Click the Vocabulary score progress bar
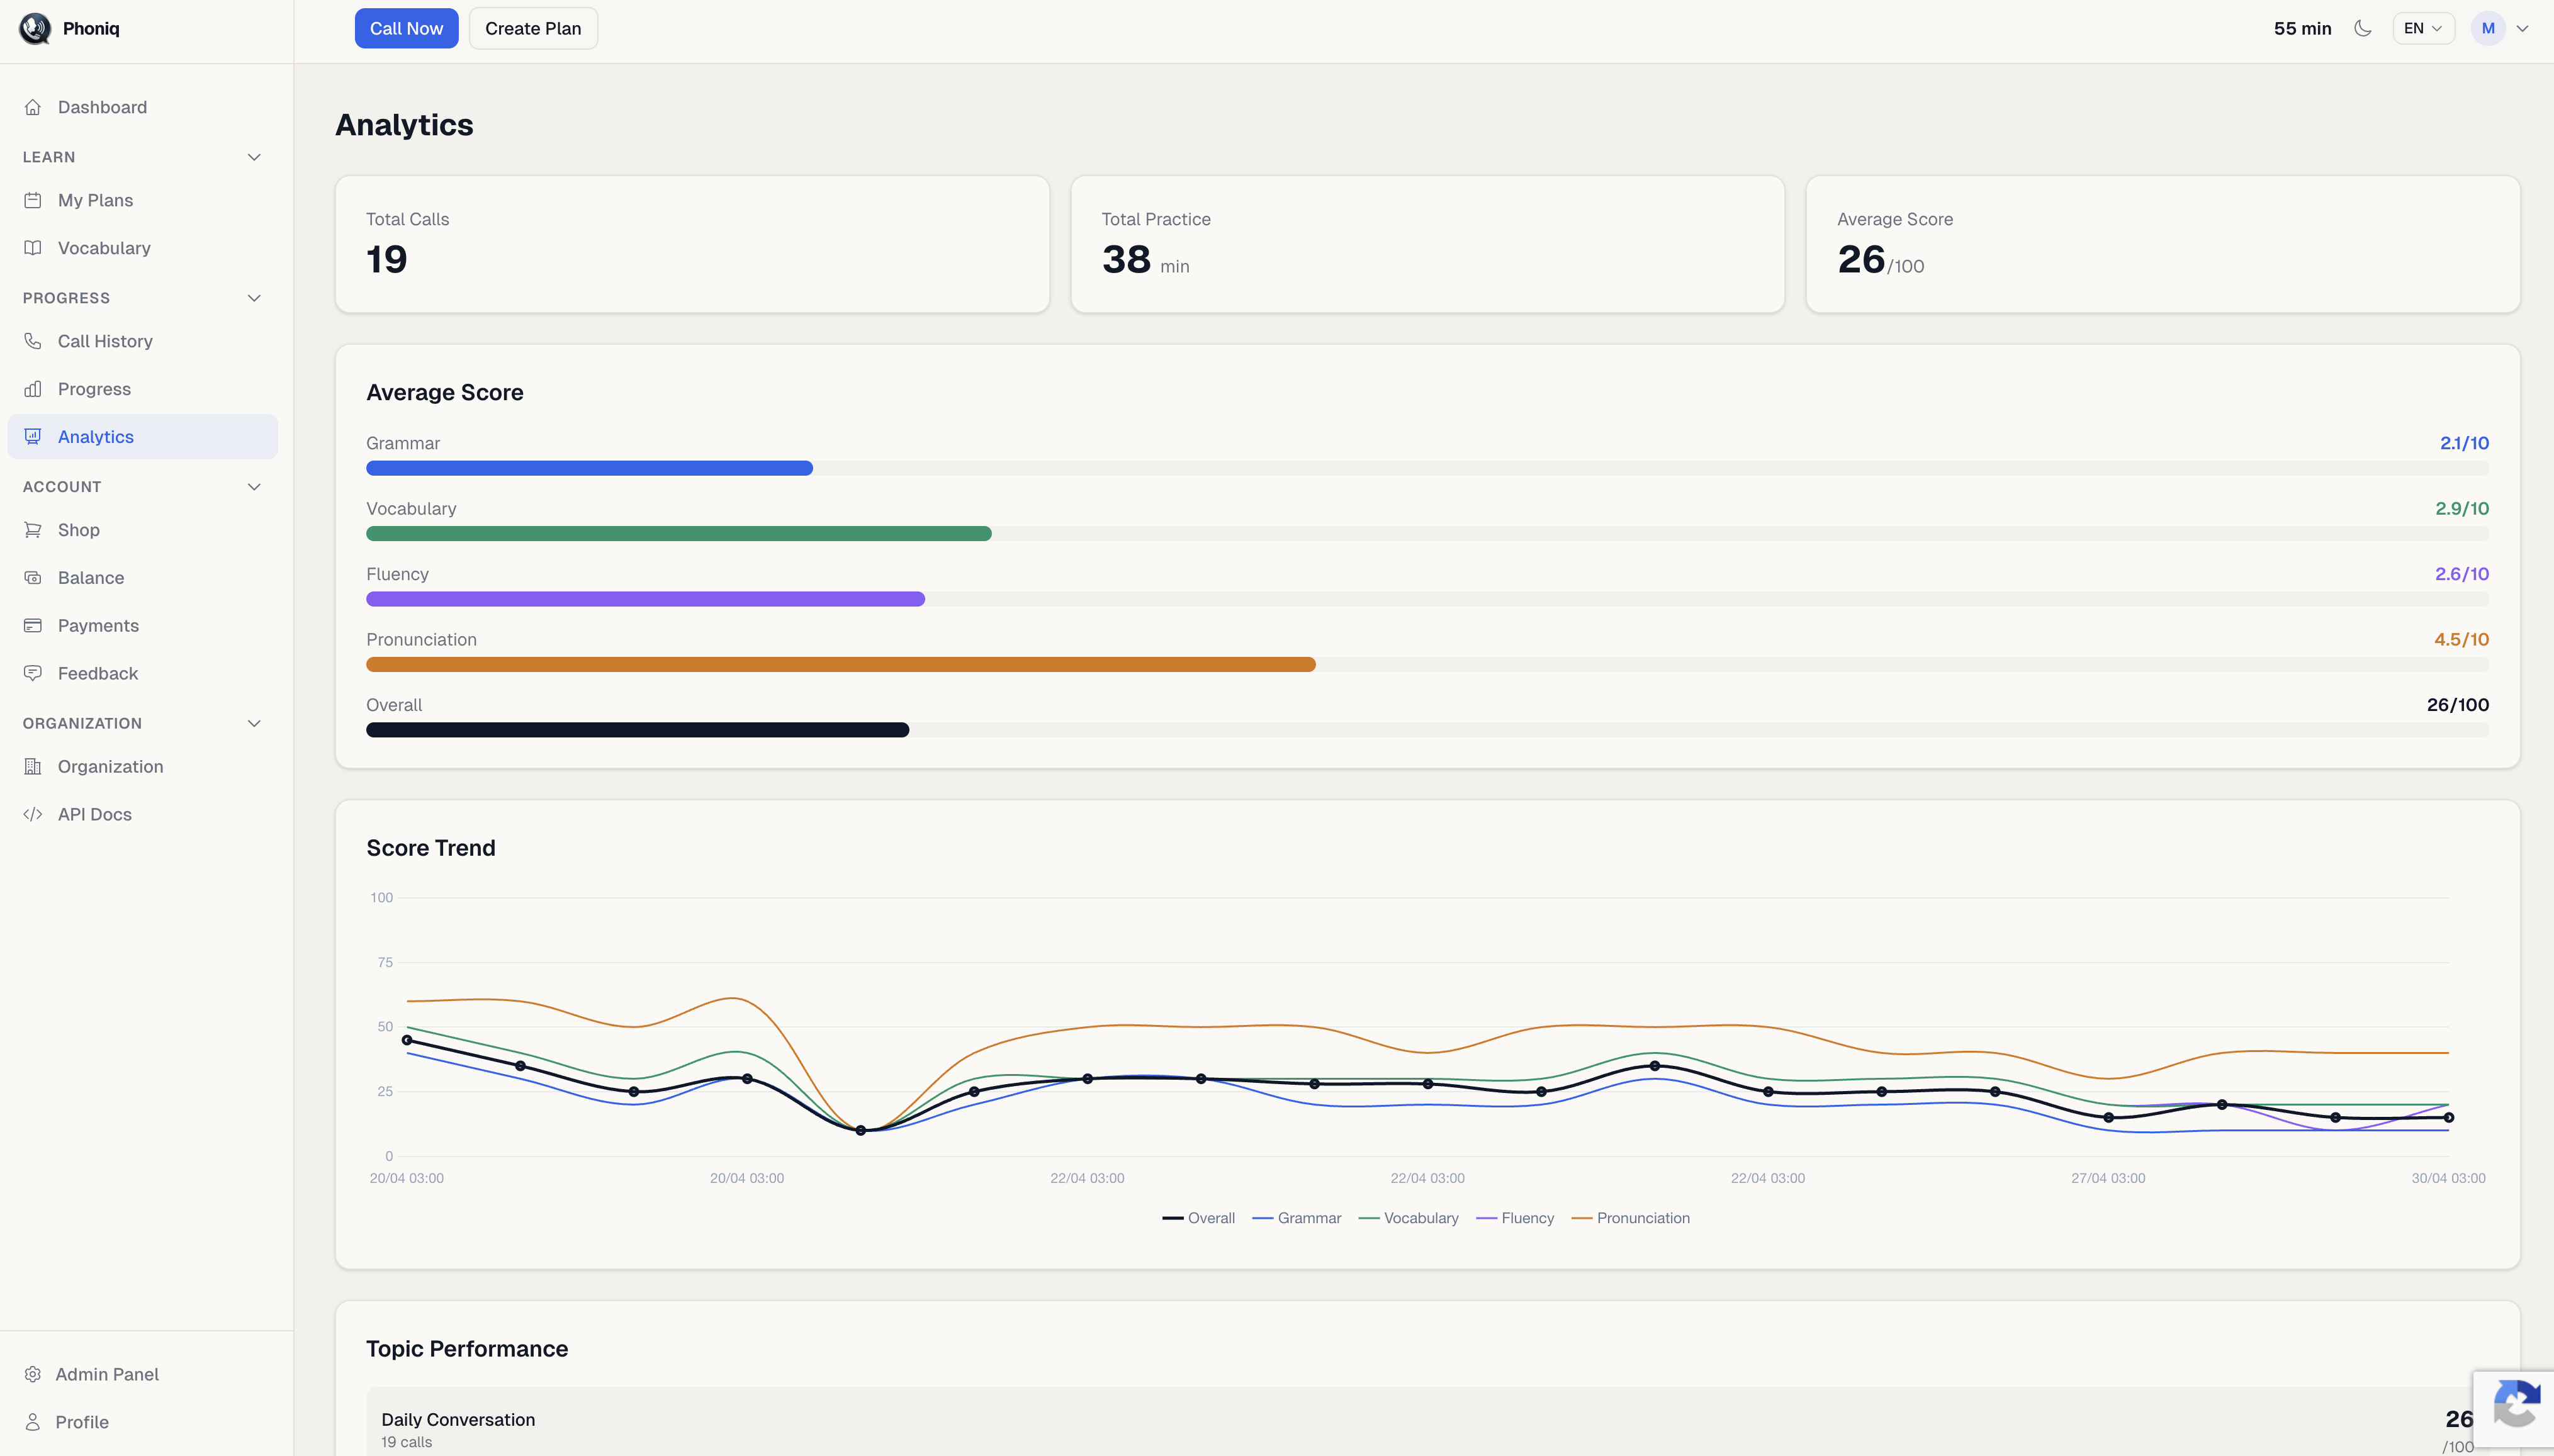Screen dimensions: 2554x1456 pyautogui.click(x=1427, y=534)
